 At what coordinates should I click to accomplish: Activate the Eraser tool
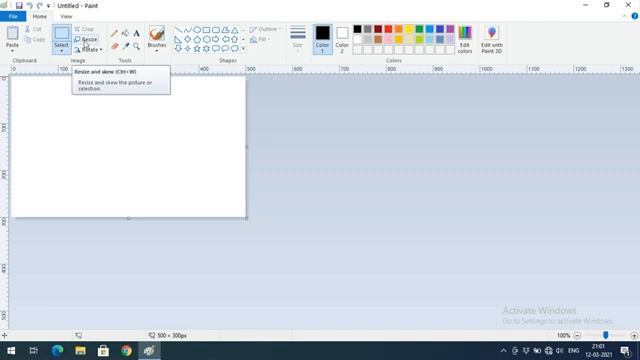coord(114,46)
